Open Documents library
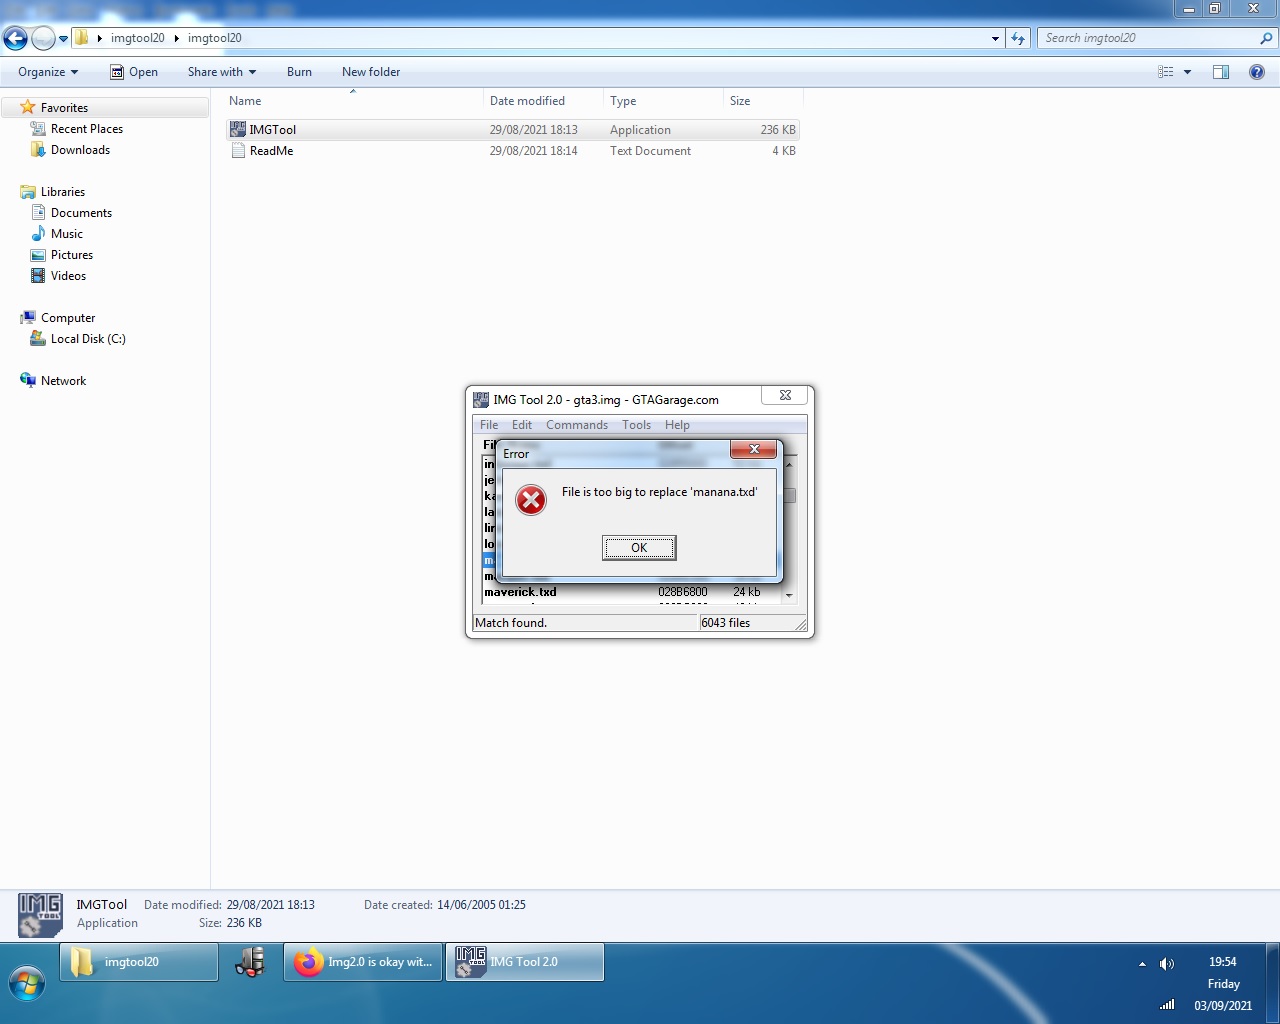Viewport: 1280px width, 1024px height. [x=81, y=213]
